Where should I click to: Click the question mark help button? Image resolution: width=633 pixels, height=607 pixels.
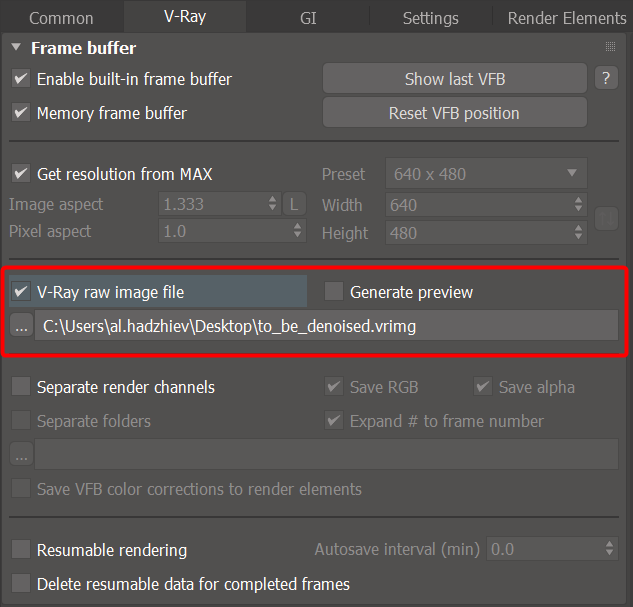605,79
